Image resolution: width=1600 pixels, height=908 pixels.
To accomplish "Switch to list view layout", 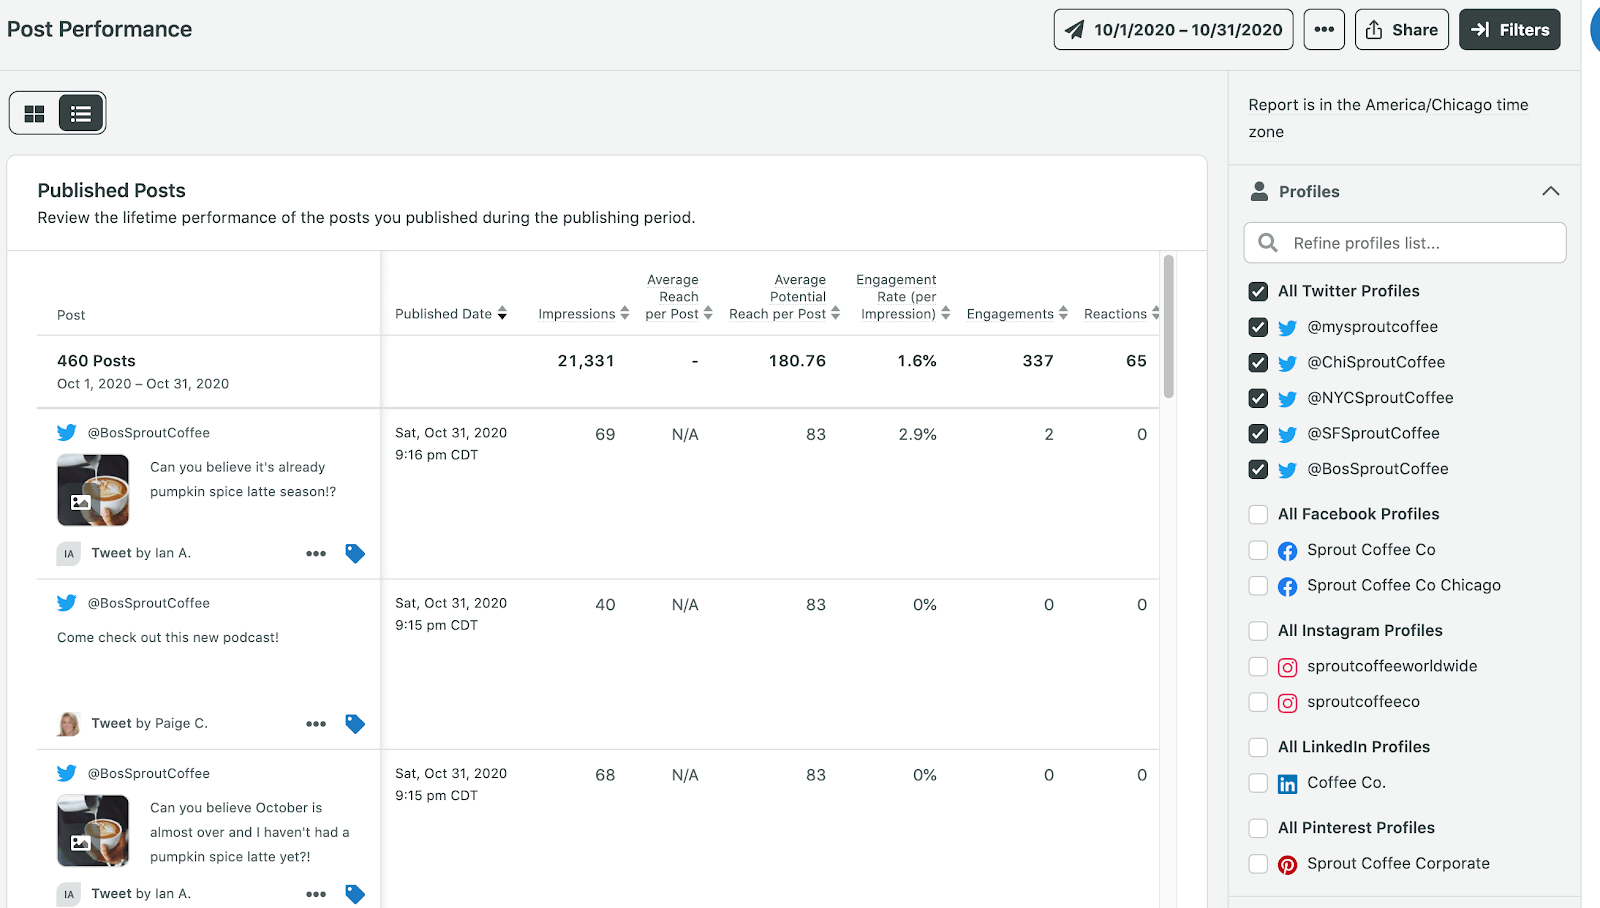I will (x=81, y=114).
